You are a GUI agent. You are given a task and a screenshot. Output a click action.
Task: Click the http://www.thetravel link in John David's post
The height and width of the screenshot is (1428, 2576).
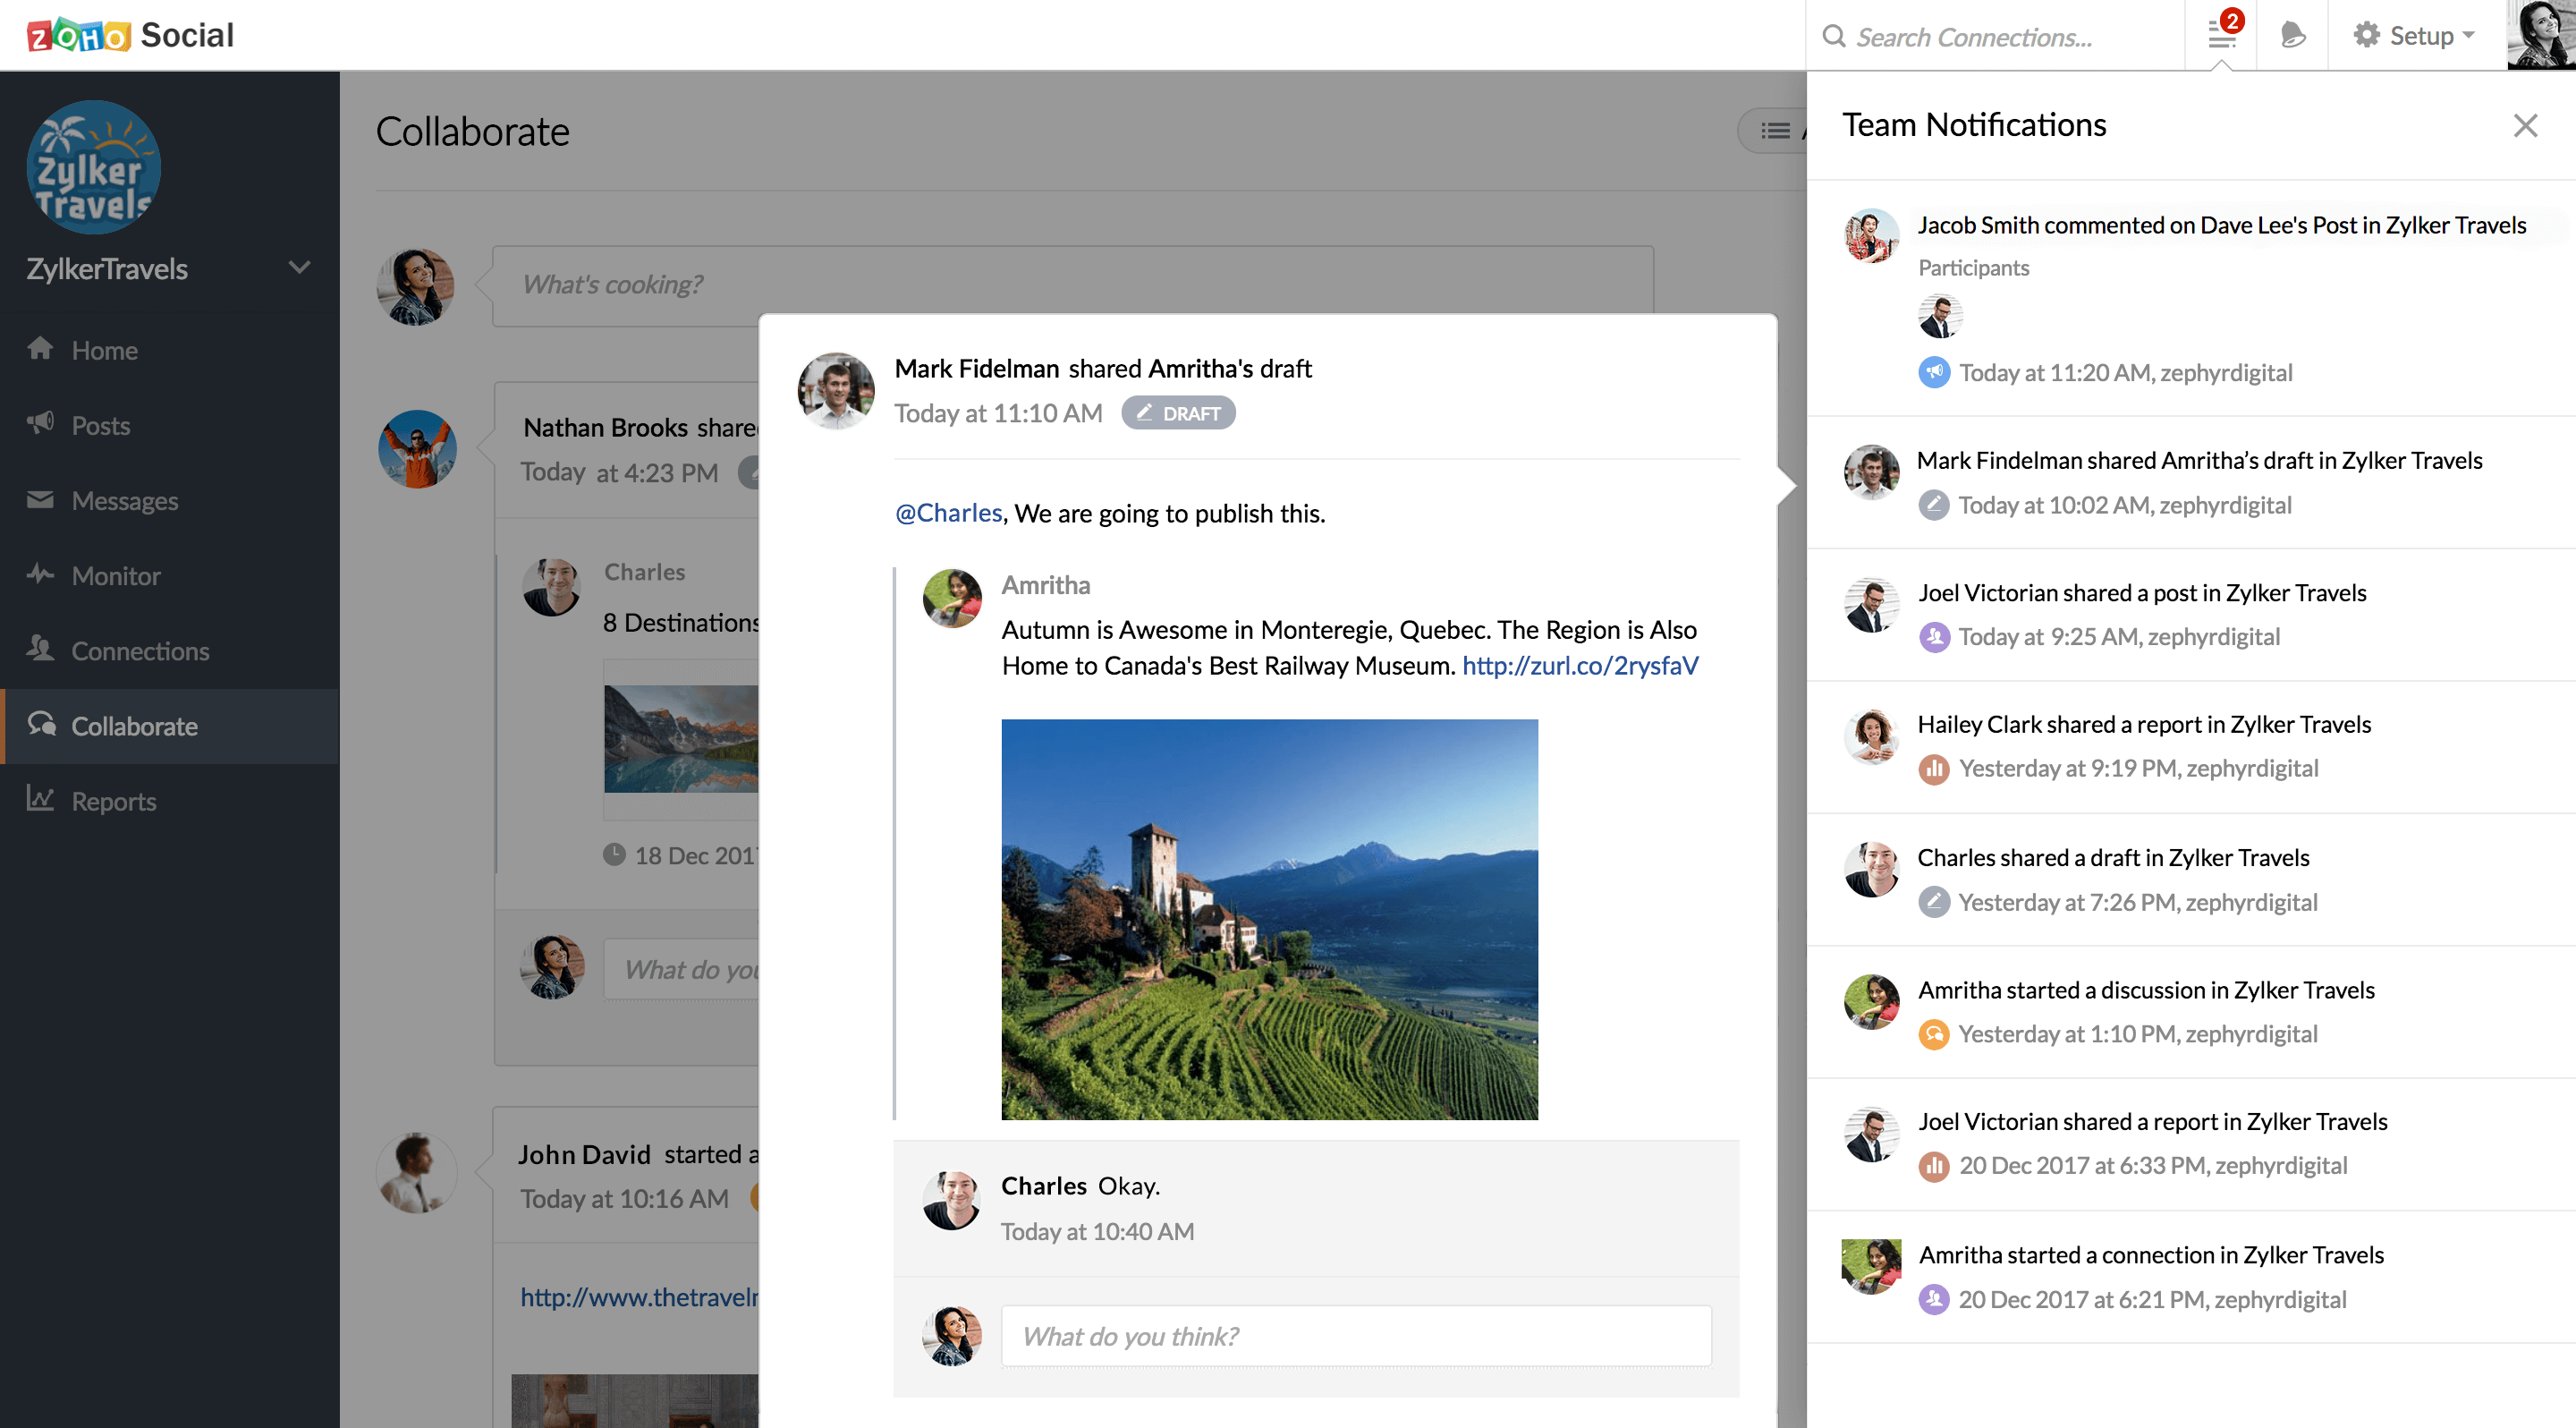point(639,1297)
